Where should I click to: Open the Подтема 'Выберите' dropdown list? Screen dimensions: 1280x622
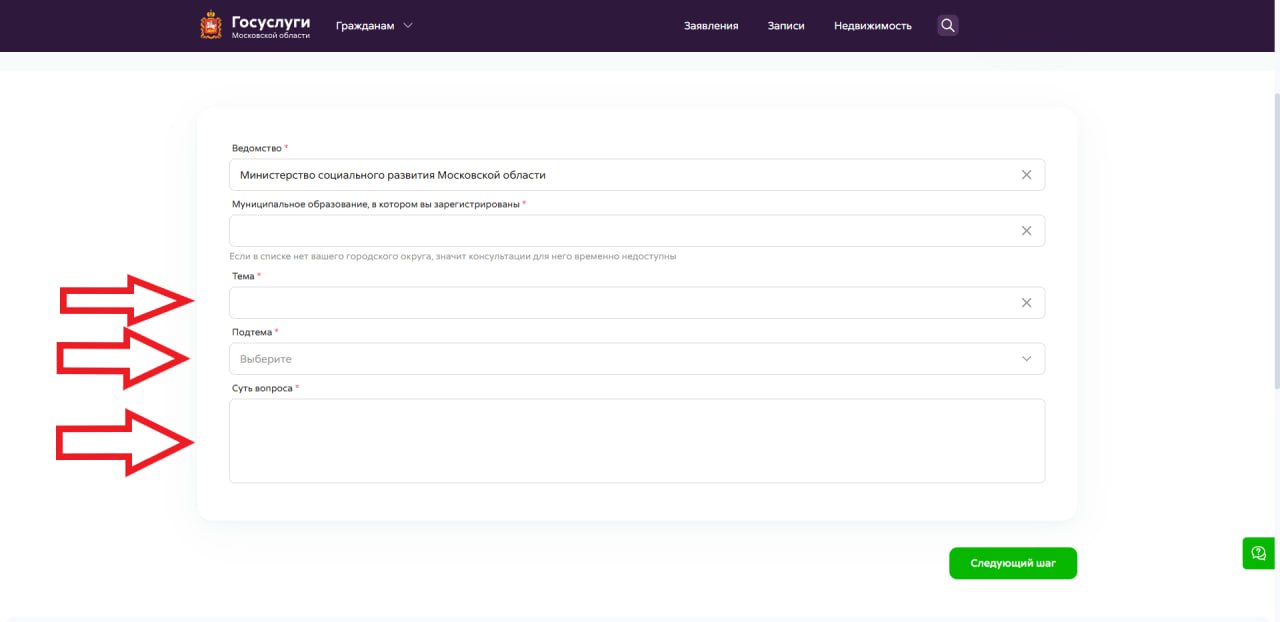tap(620, 359)
